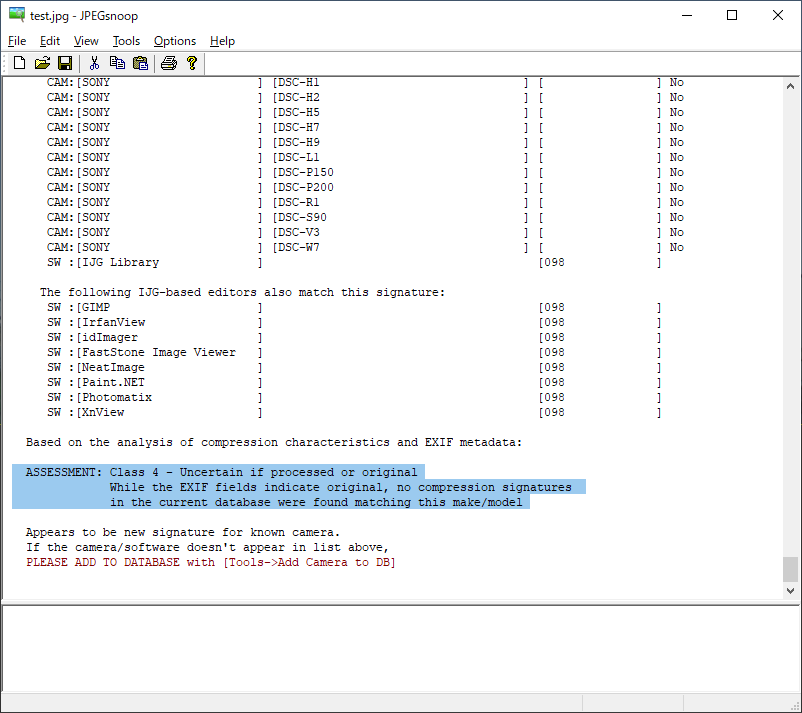
Task: Click the DSC-L1 camera row
Action: tap(365, 157)
